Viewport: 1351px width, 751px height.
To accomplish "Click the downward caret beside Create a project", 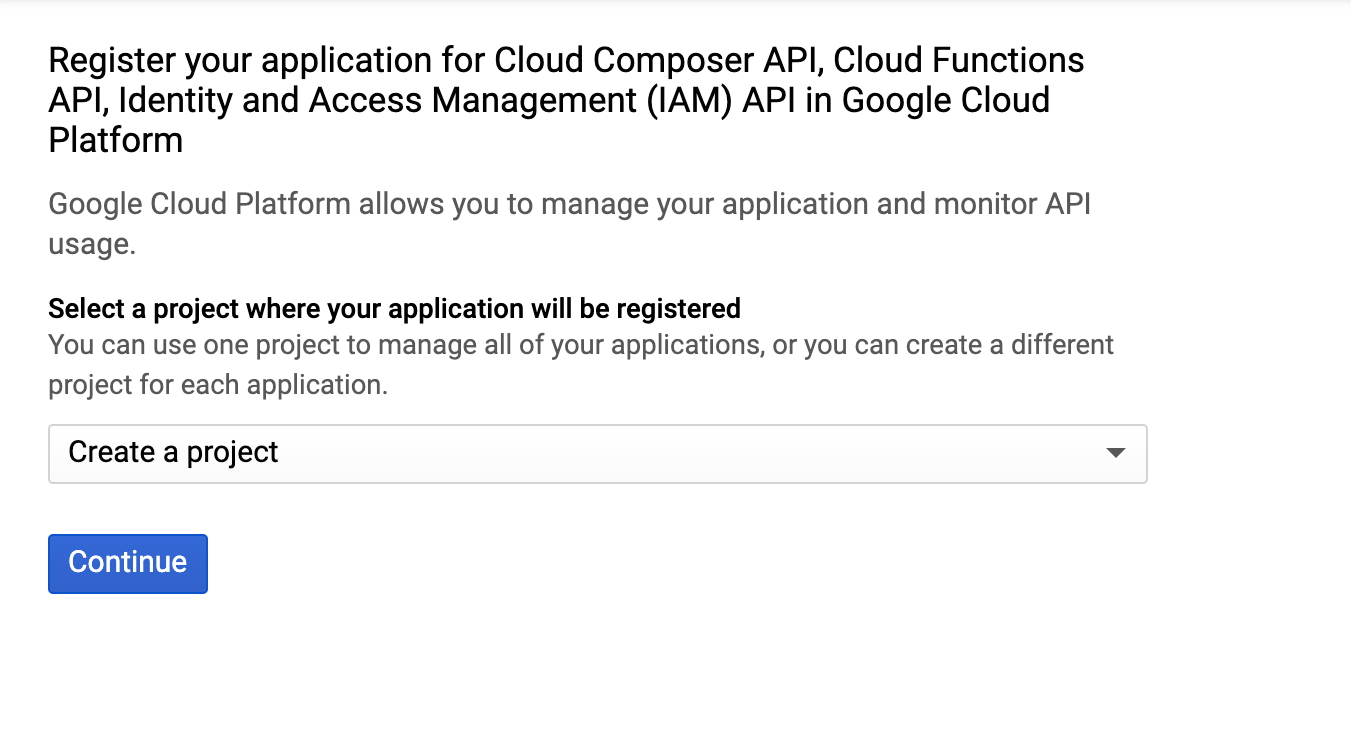I will (1118, 454).
